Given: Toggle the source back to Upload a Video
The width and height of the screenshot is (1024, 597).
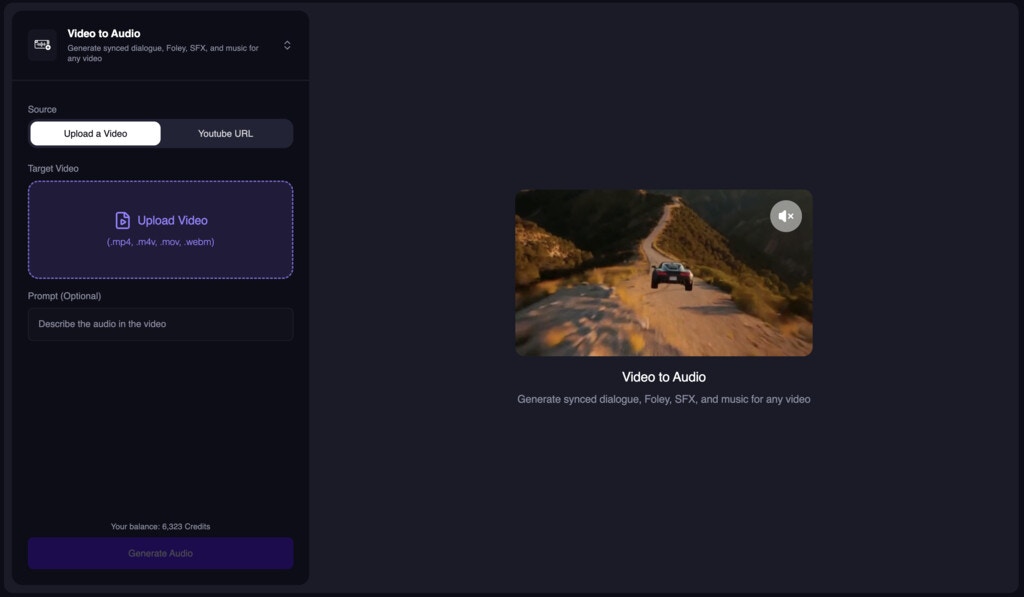Looking at the screenshot, I should [95, 132].
